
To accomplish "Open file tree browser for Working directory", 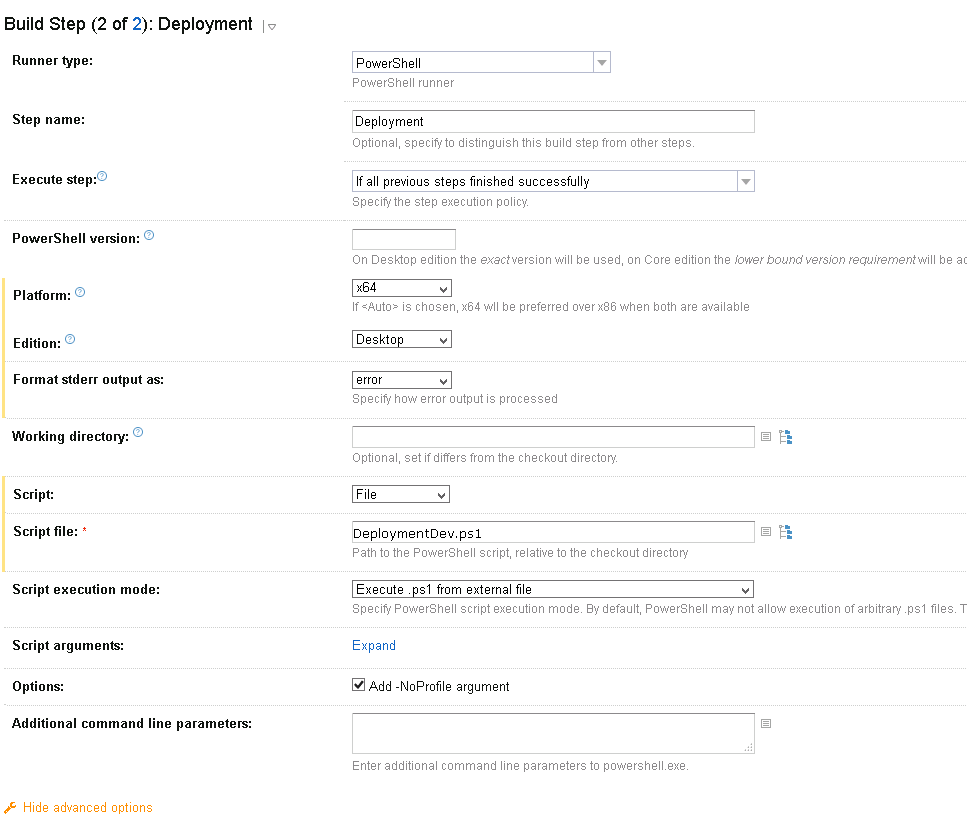I will point(785,437).
